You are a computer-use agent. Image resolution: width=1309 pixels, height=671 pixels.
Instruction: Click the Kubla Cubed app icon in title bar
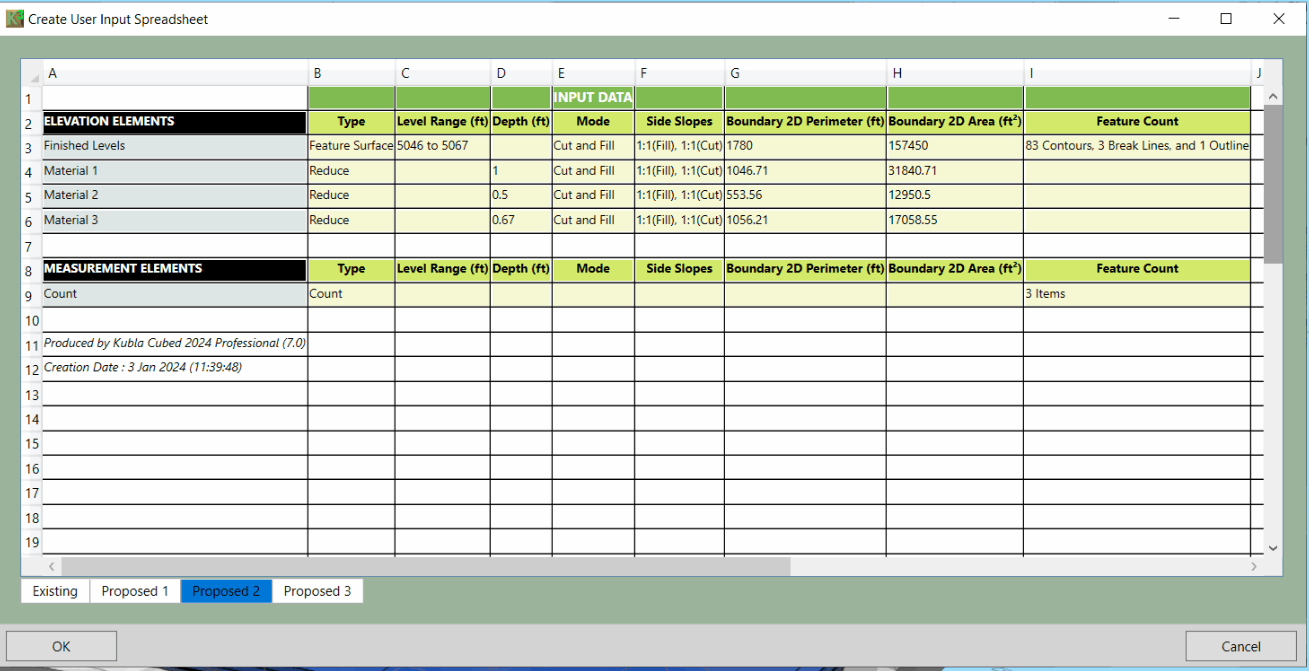coord(15,19)
